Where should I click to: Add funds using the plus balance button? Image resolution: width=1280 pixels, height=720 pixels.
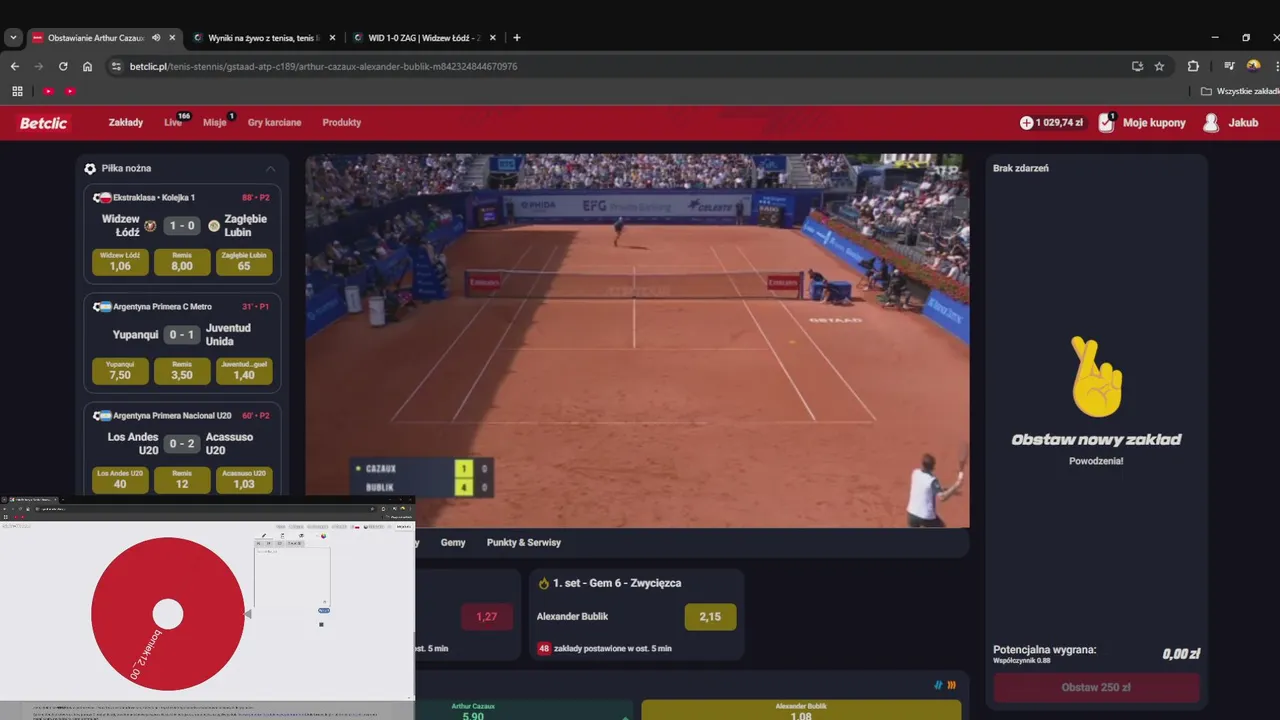1026,123
